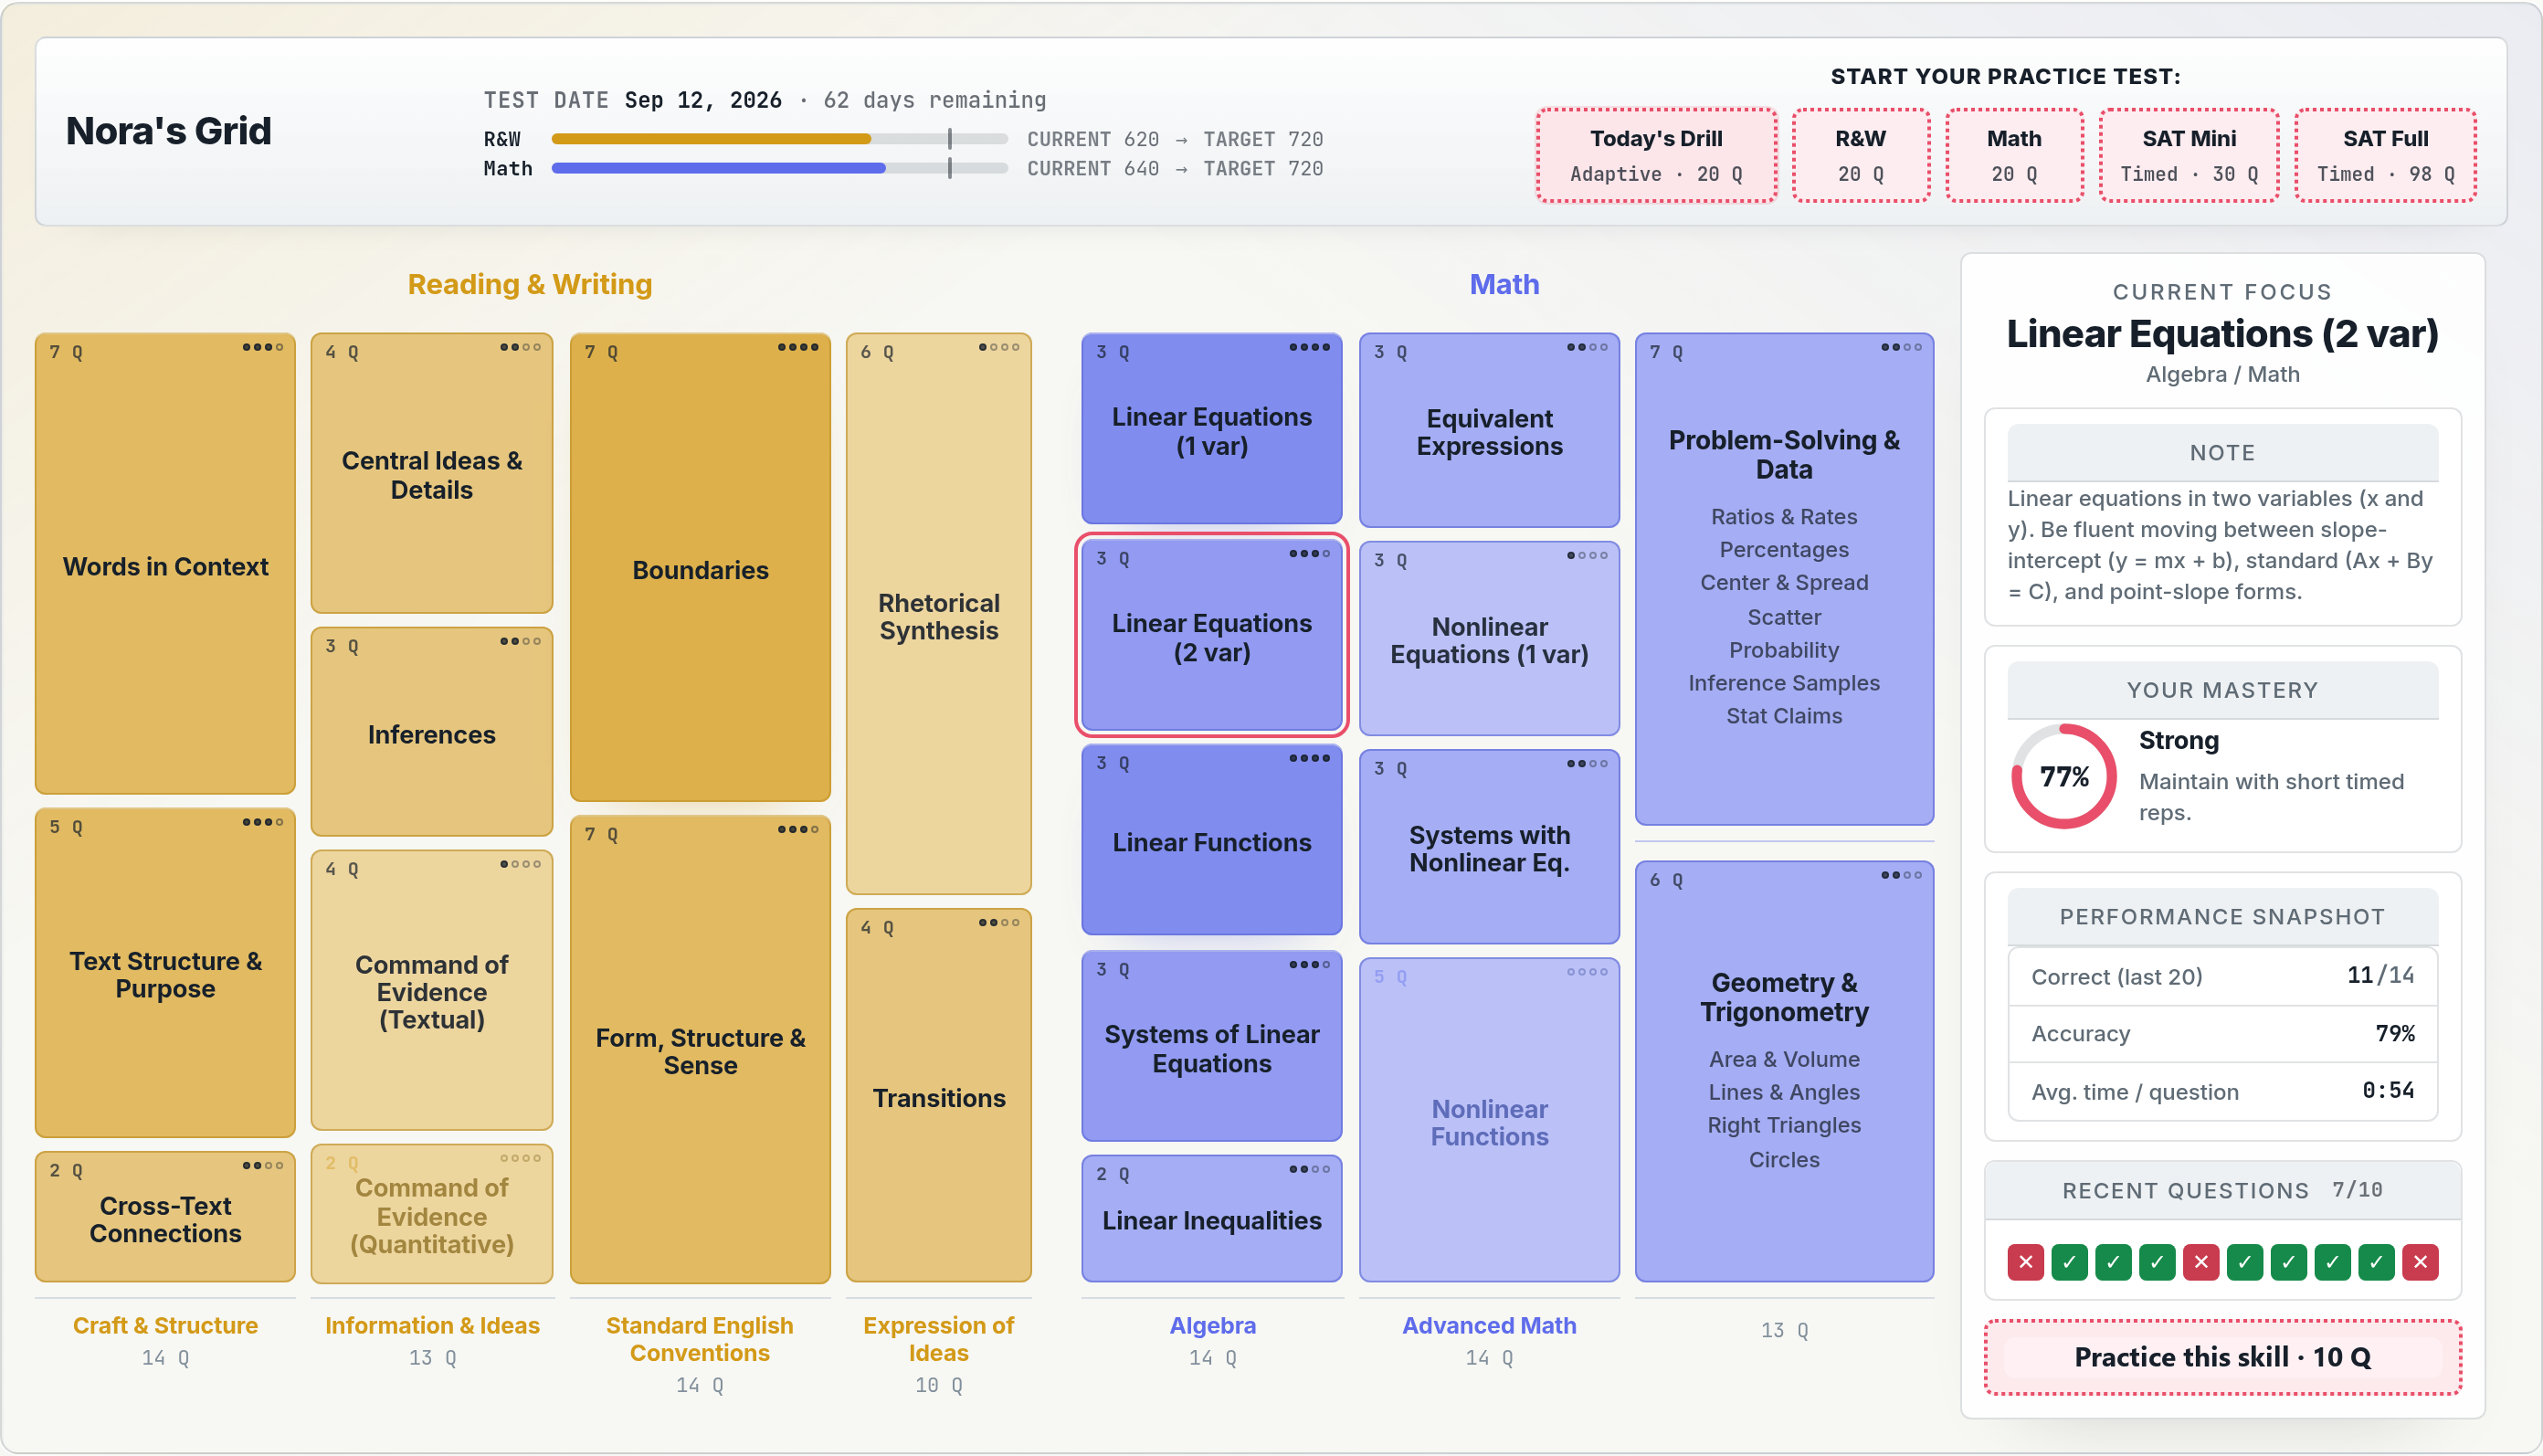
Task: Start the R&W 20 Q practice test
Action: tap(1860, 155)
